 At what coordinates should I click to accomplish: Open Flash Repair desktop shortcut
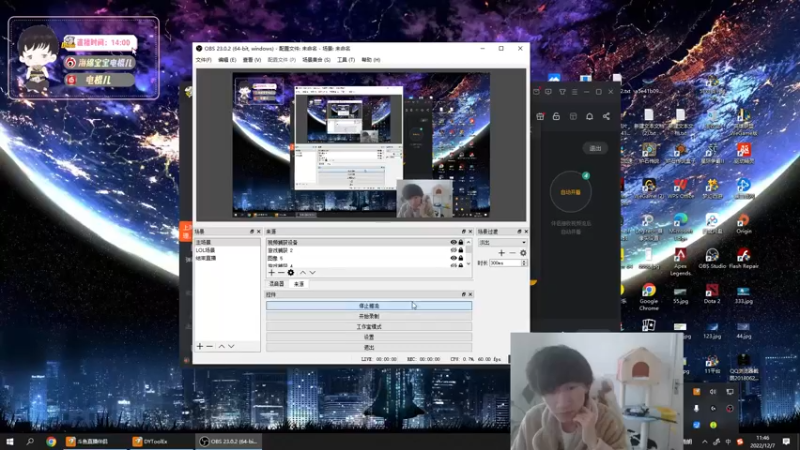click(x=744, y=258)
